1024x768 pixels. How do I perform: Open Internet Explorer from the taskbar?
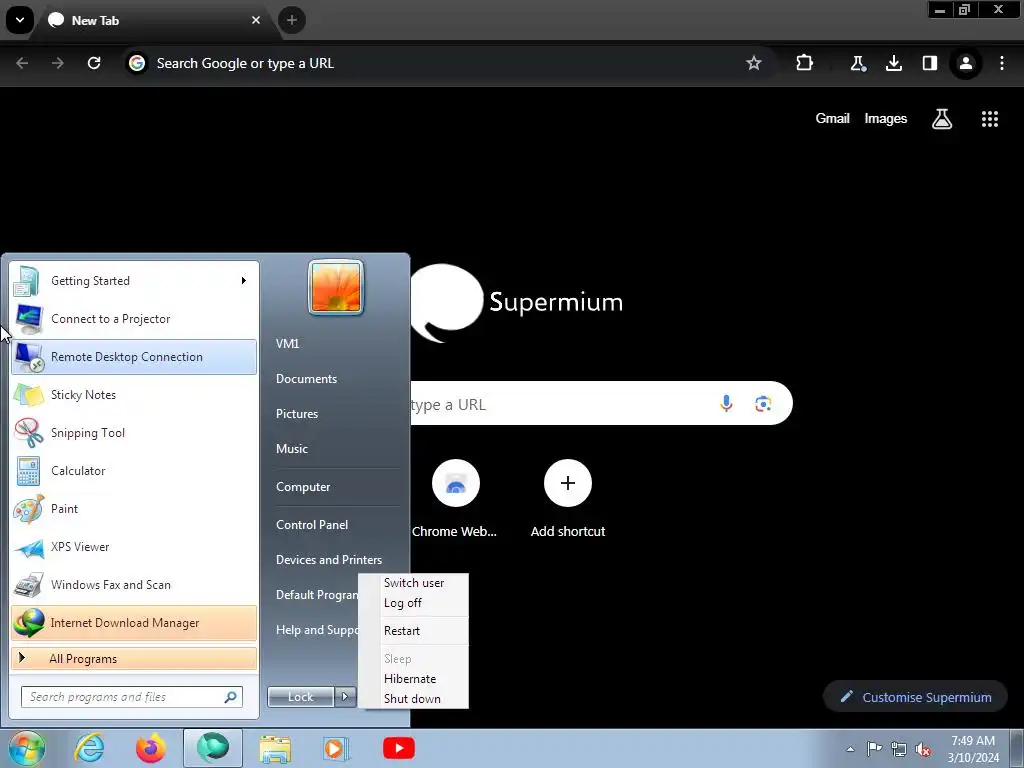coord(89,748)
